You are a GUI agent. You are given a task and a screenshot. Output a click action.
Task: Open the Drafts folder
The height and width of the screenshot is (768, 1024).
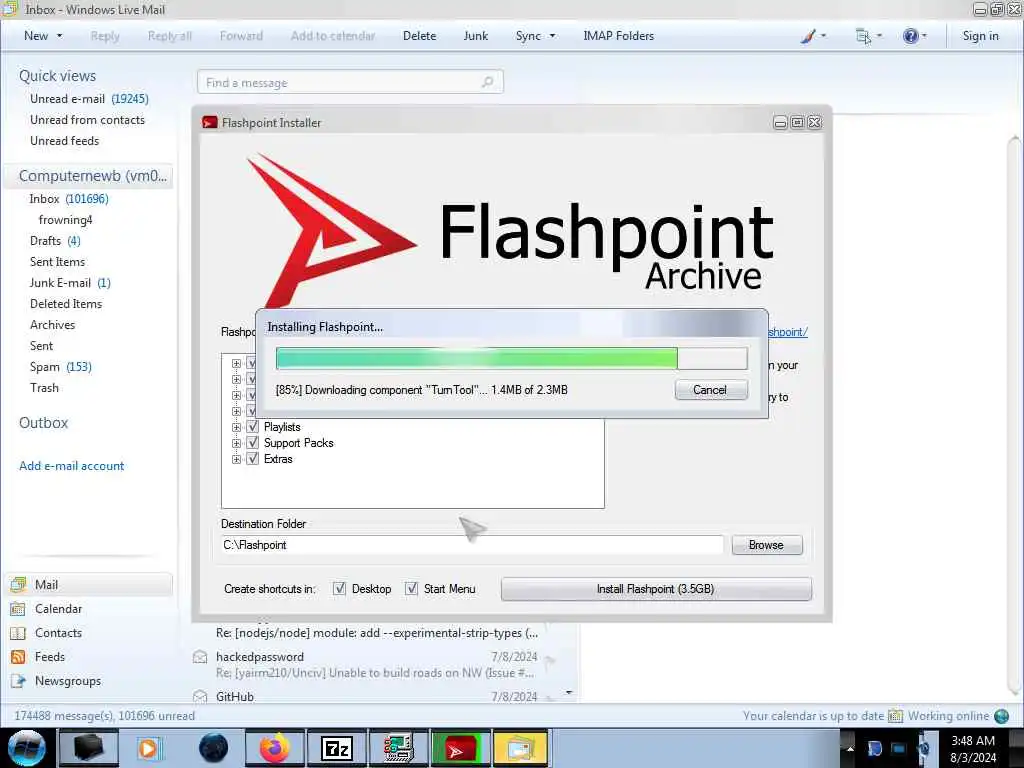pos(55,241)
